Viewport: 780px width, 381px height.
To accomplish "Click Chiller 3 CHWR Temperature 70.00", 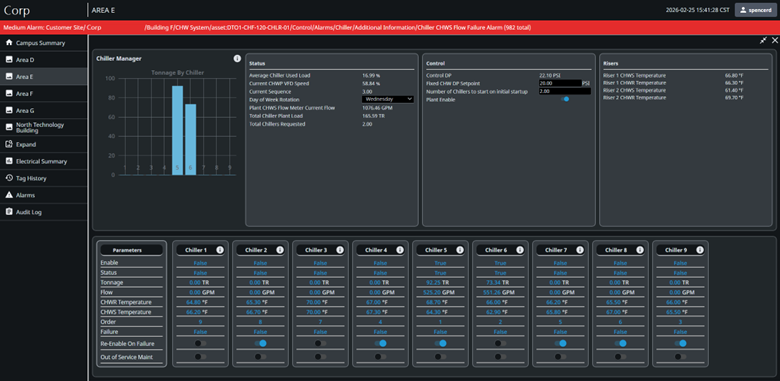I will pos(313,302).
